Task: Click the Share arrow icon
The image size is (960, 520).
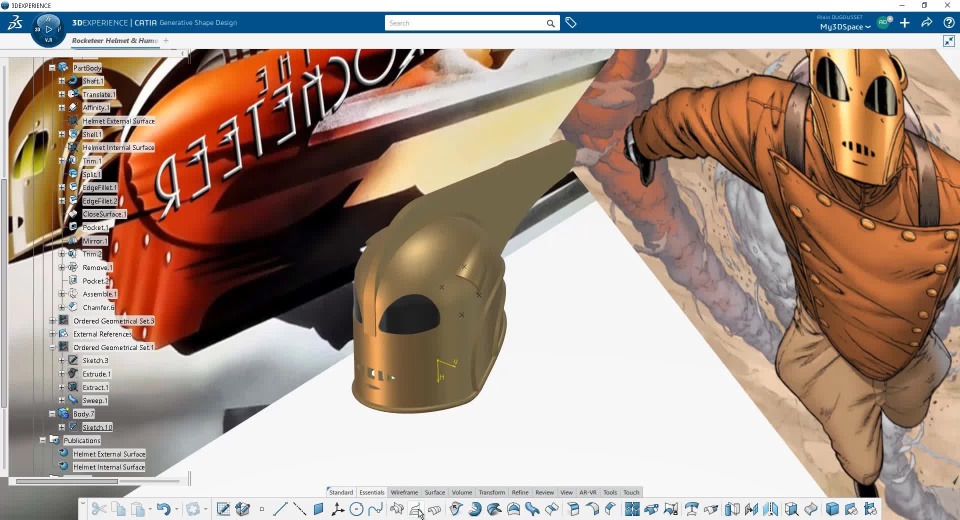Action: click(x=927, y=23)
